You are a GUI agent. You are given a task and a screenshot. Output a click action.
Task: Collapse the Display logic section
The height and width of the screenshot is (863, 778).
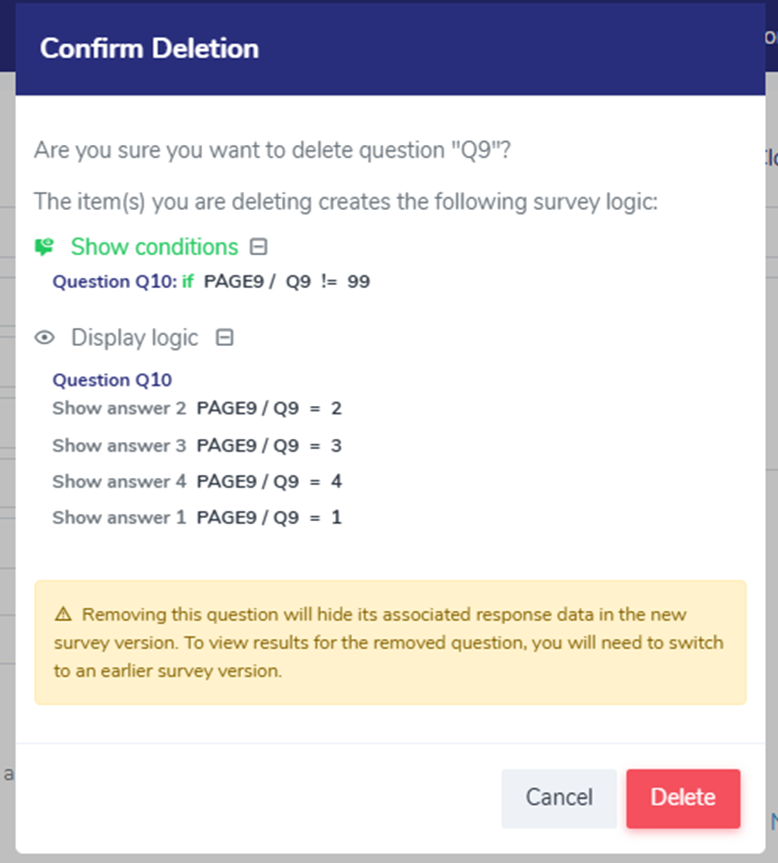pyautogui.click(x=225, y=338)
